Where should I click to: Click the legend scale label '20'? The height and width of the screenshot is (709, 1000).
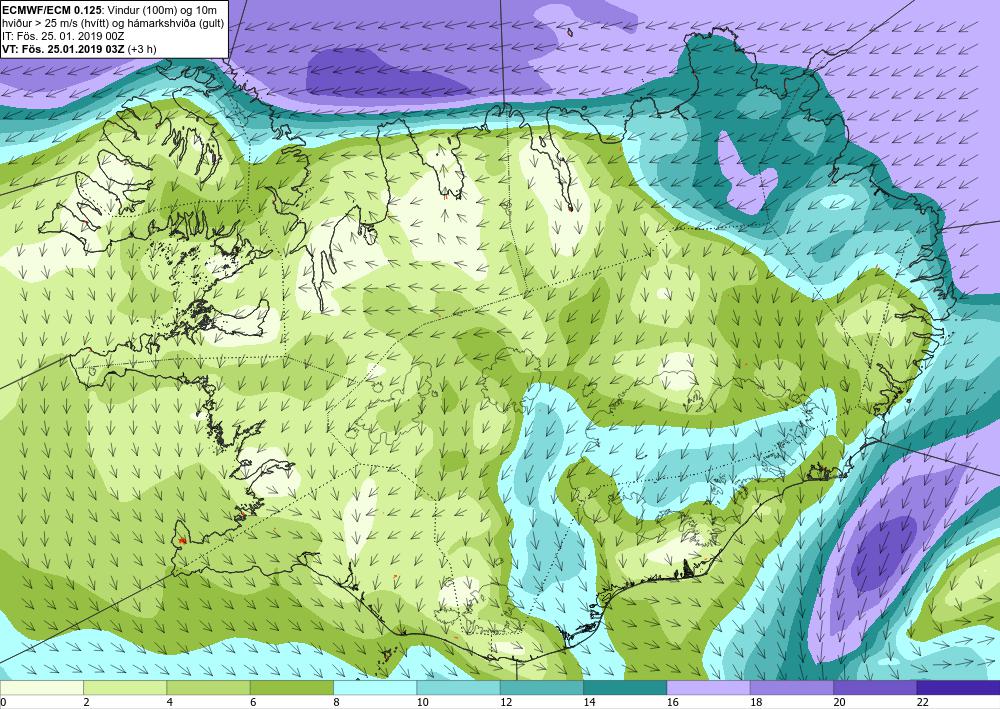tap(839, 702)
